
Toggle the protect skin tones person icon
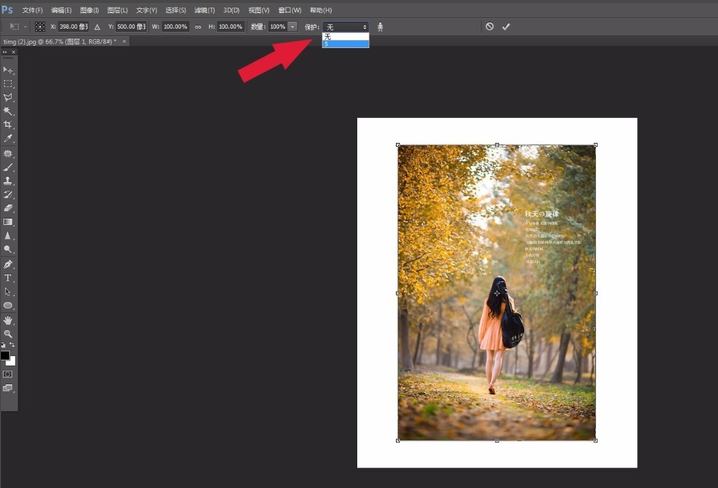[x=380, y=27]
